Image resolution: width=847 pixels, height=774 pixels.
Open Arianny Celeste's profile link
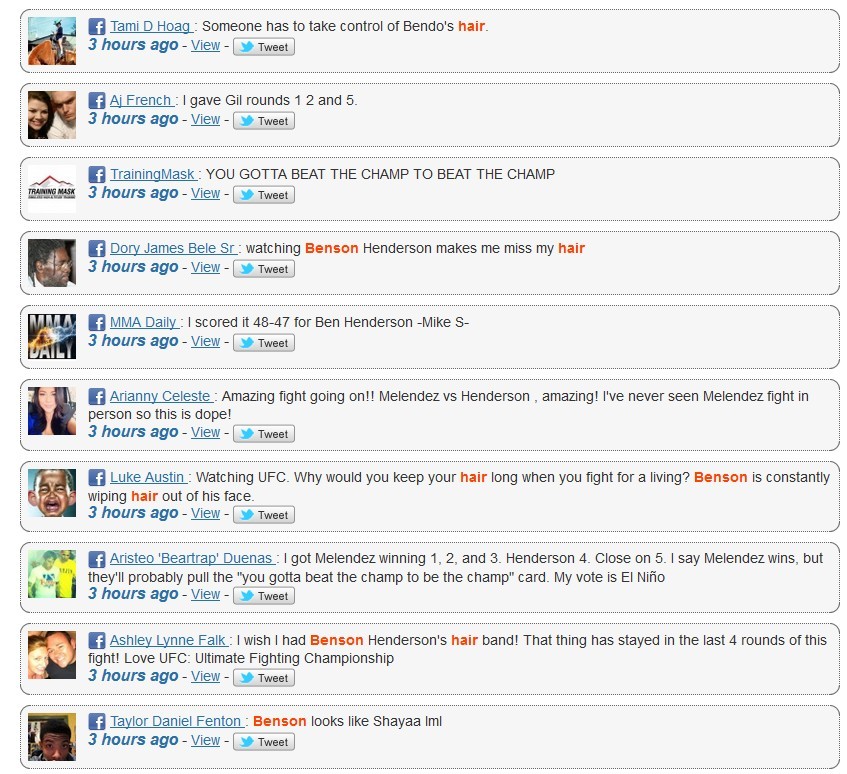(161, 396)
